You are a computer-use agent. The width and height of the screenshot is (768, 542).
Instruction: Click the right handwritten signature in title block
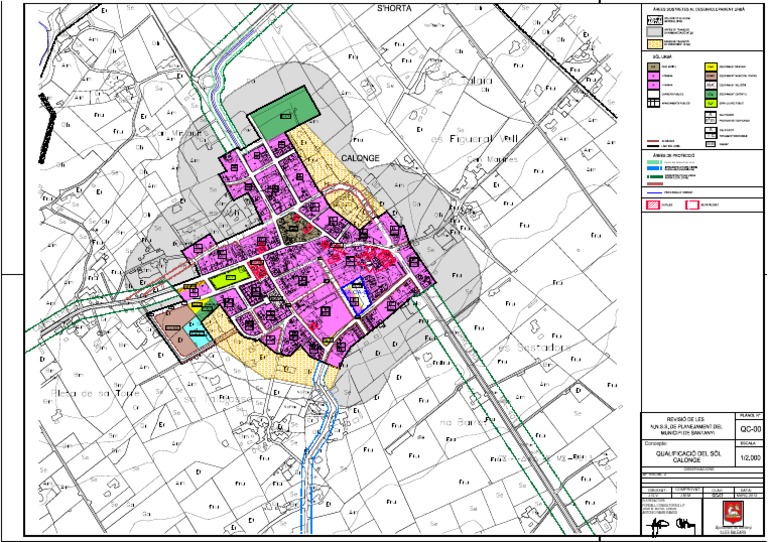click(x=686, y=524)
